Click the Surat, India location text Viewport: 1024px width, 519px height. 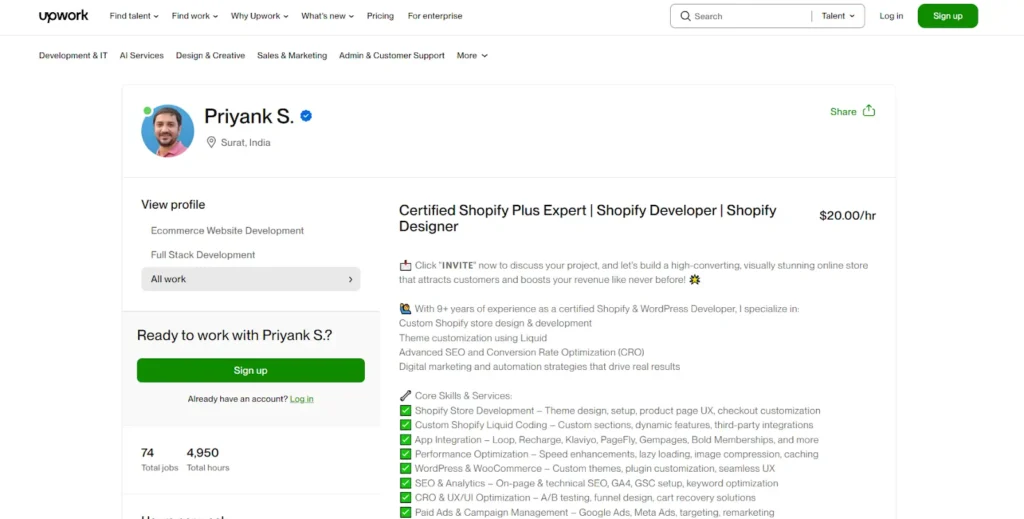[x=246, y=142]
